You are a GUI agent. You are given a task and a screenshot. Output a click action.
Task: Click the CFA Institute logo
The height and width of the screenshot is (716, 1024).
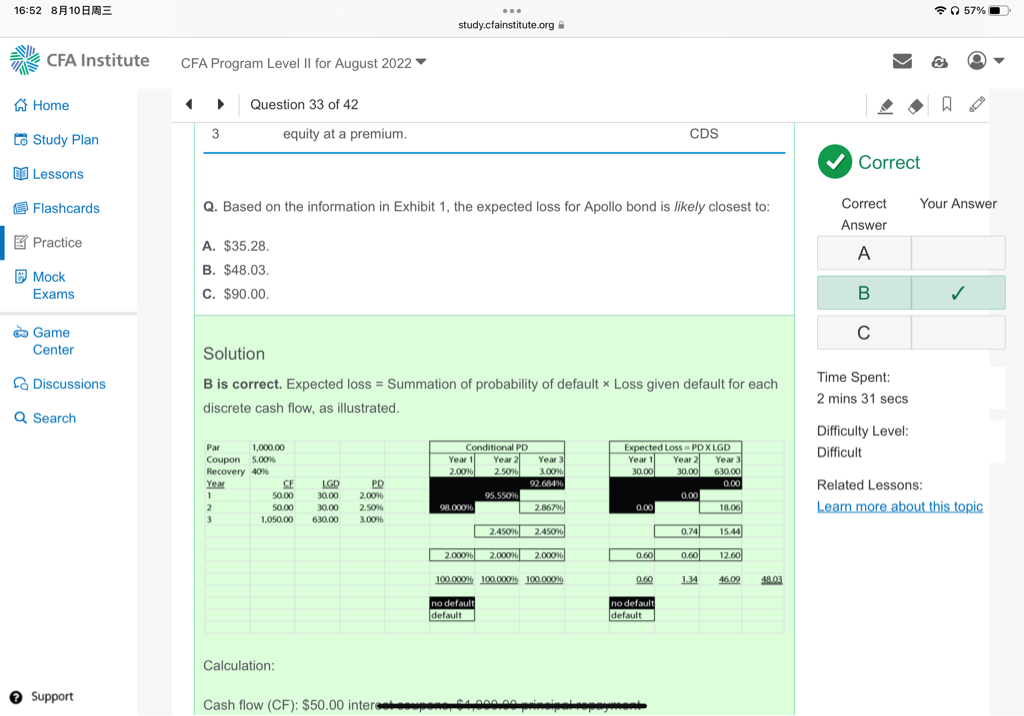point(80,60)
